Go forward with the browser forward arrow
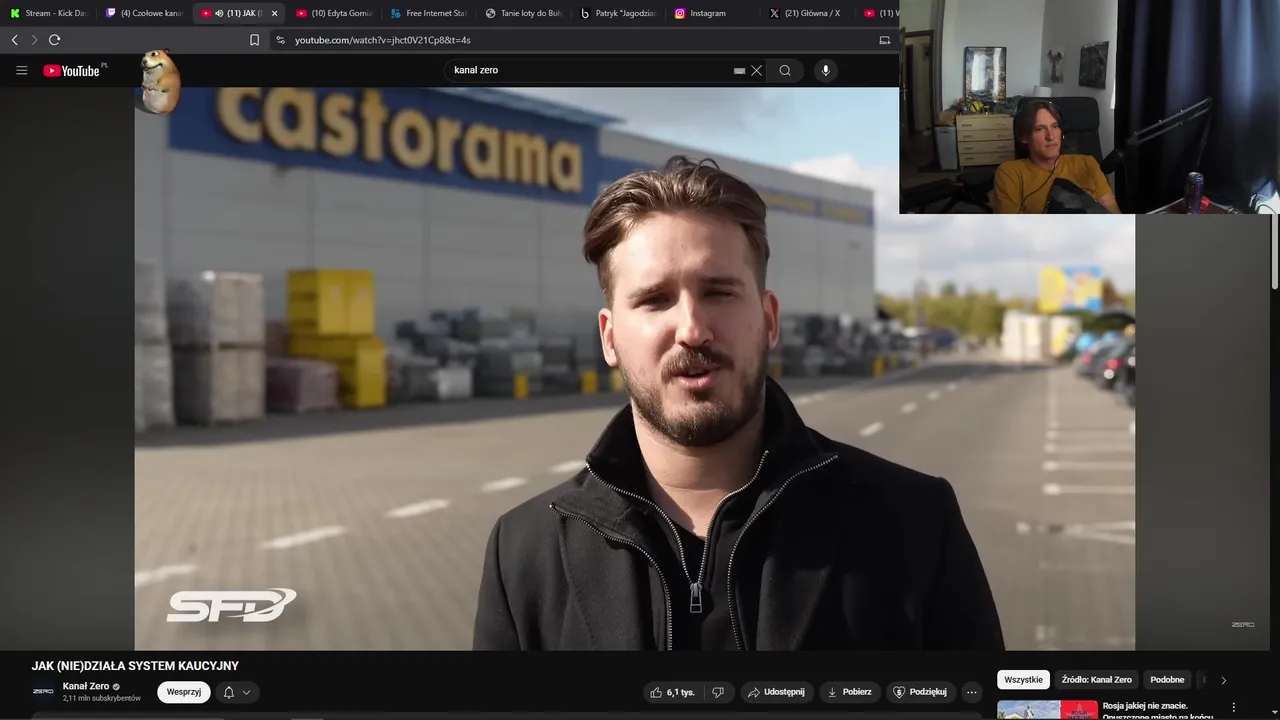This screenshot has width=1280, height=720. [34, 40]
